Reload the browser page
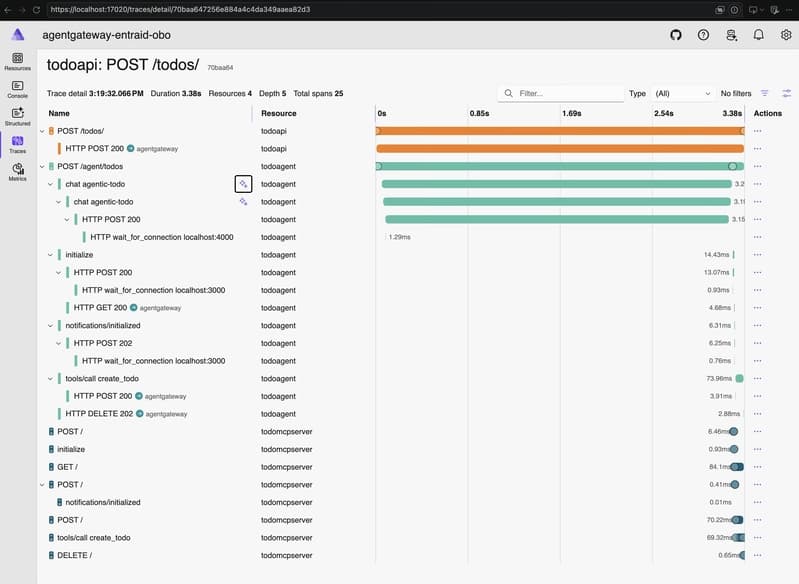Viewport: 799px width, 584px height. (x=36, y=10)
